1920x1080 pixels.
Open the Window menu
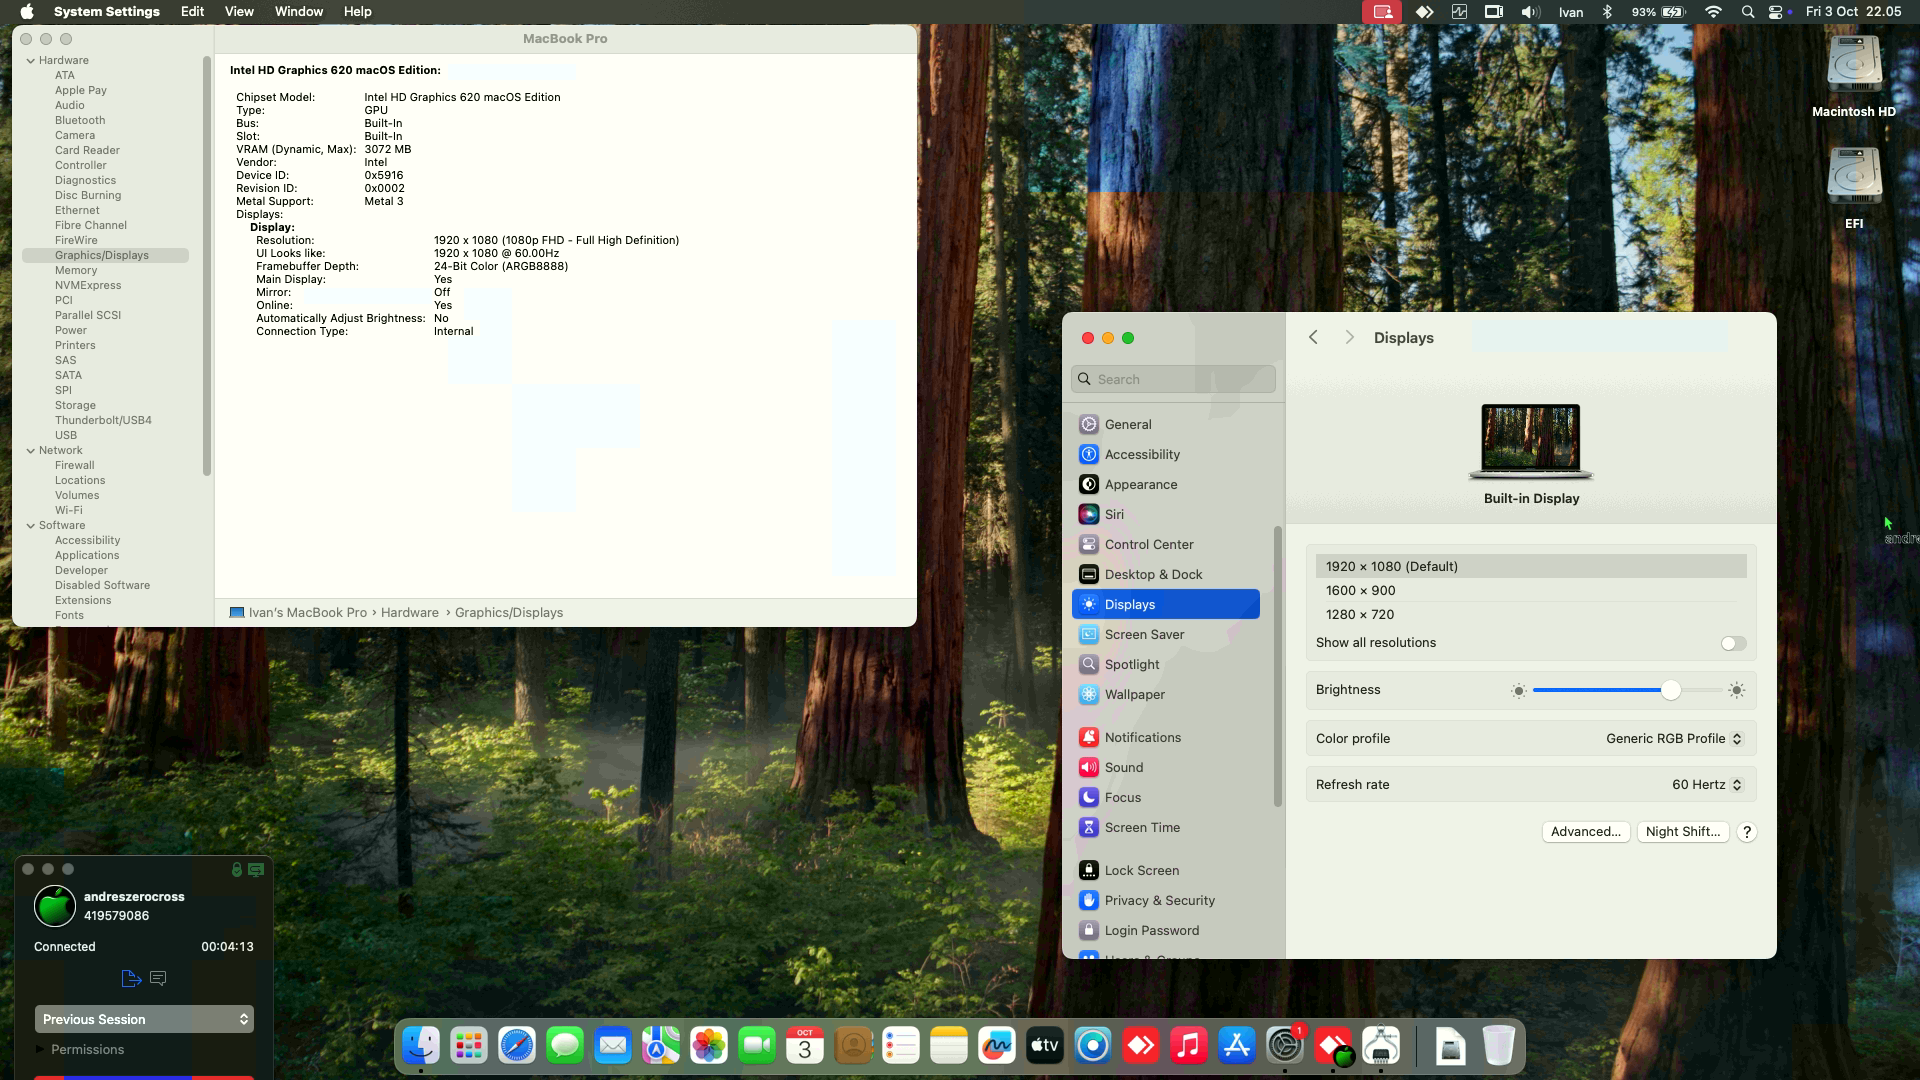[299, 12]
